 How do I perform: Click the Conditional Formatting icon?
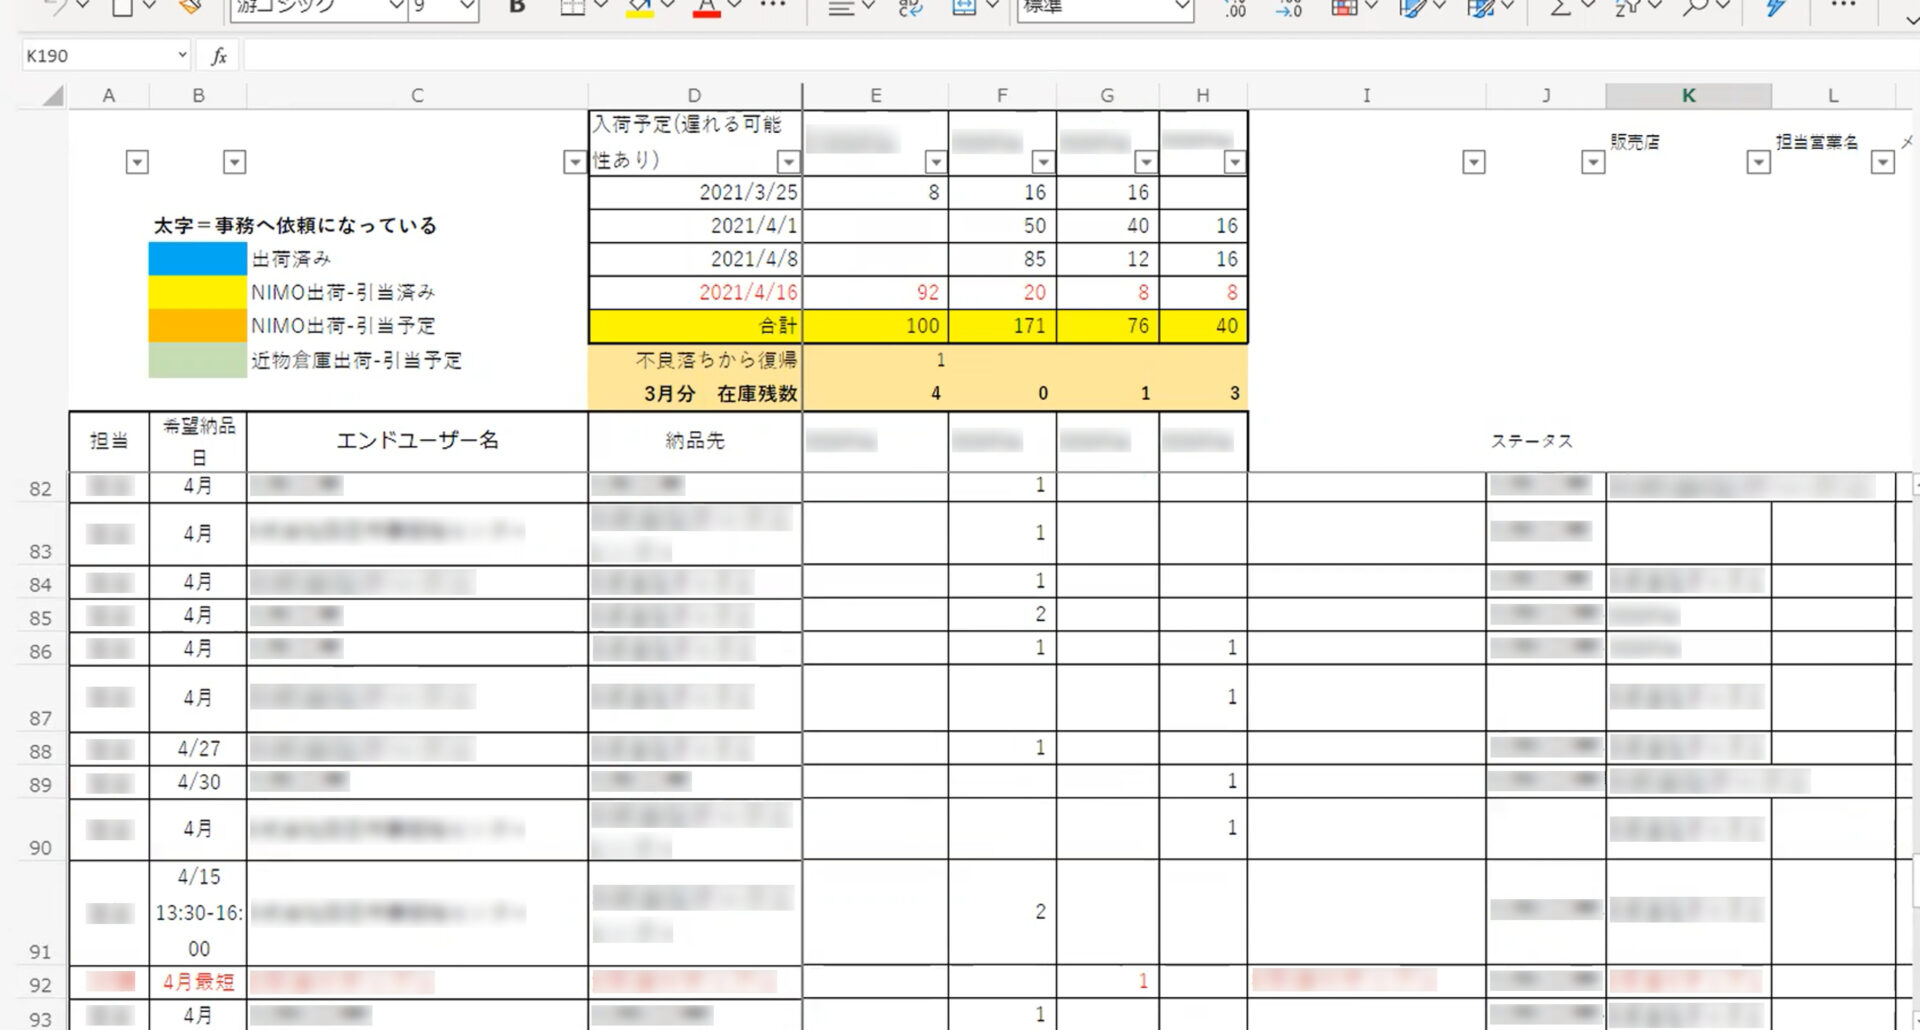1345,7
